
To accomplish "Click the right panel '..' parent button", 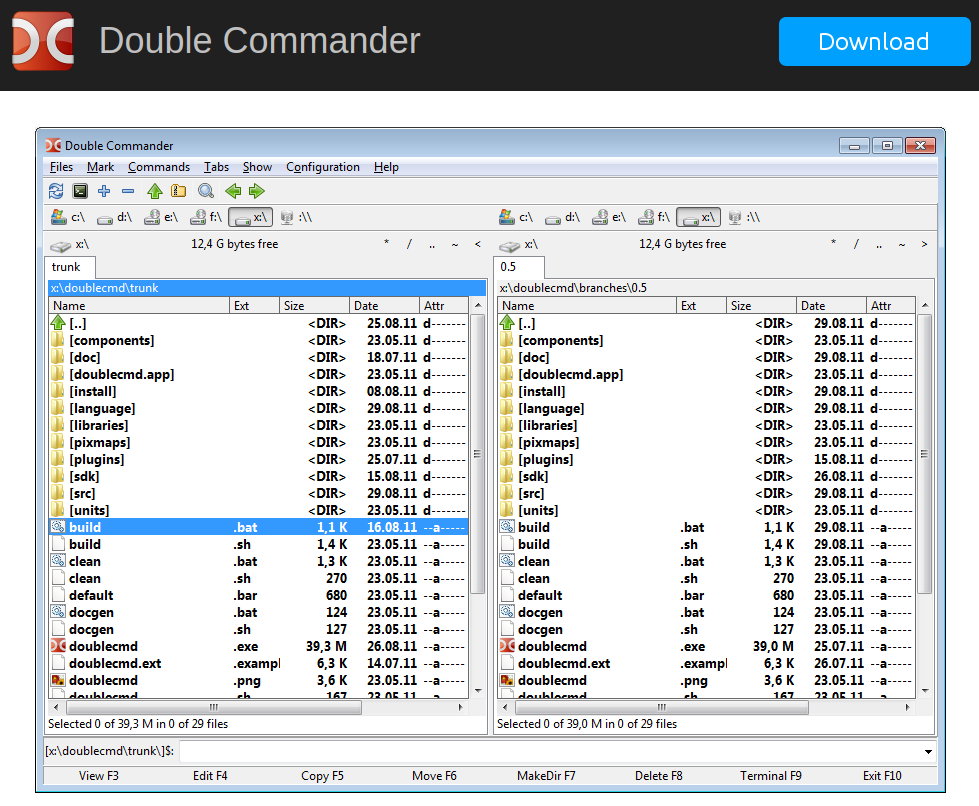I will (x=879, y=244).
